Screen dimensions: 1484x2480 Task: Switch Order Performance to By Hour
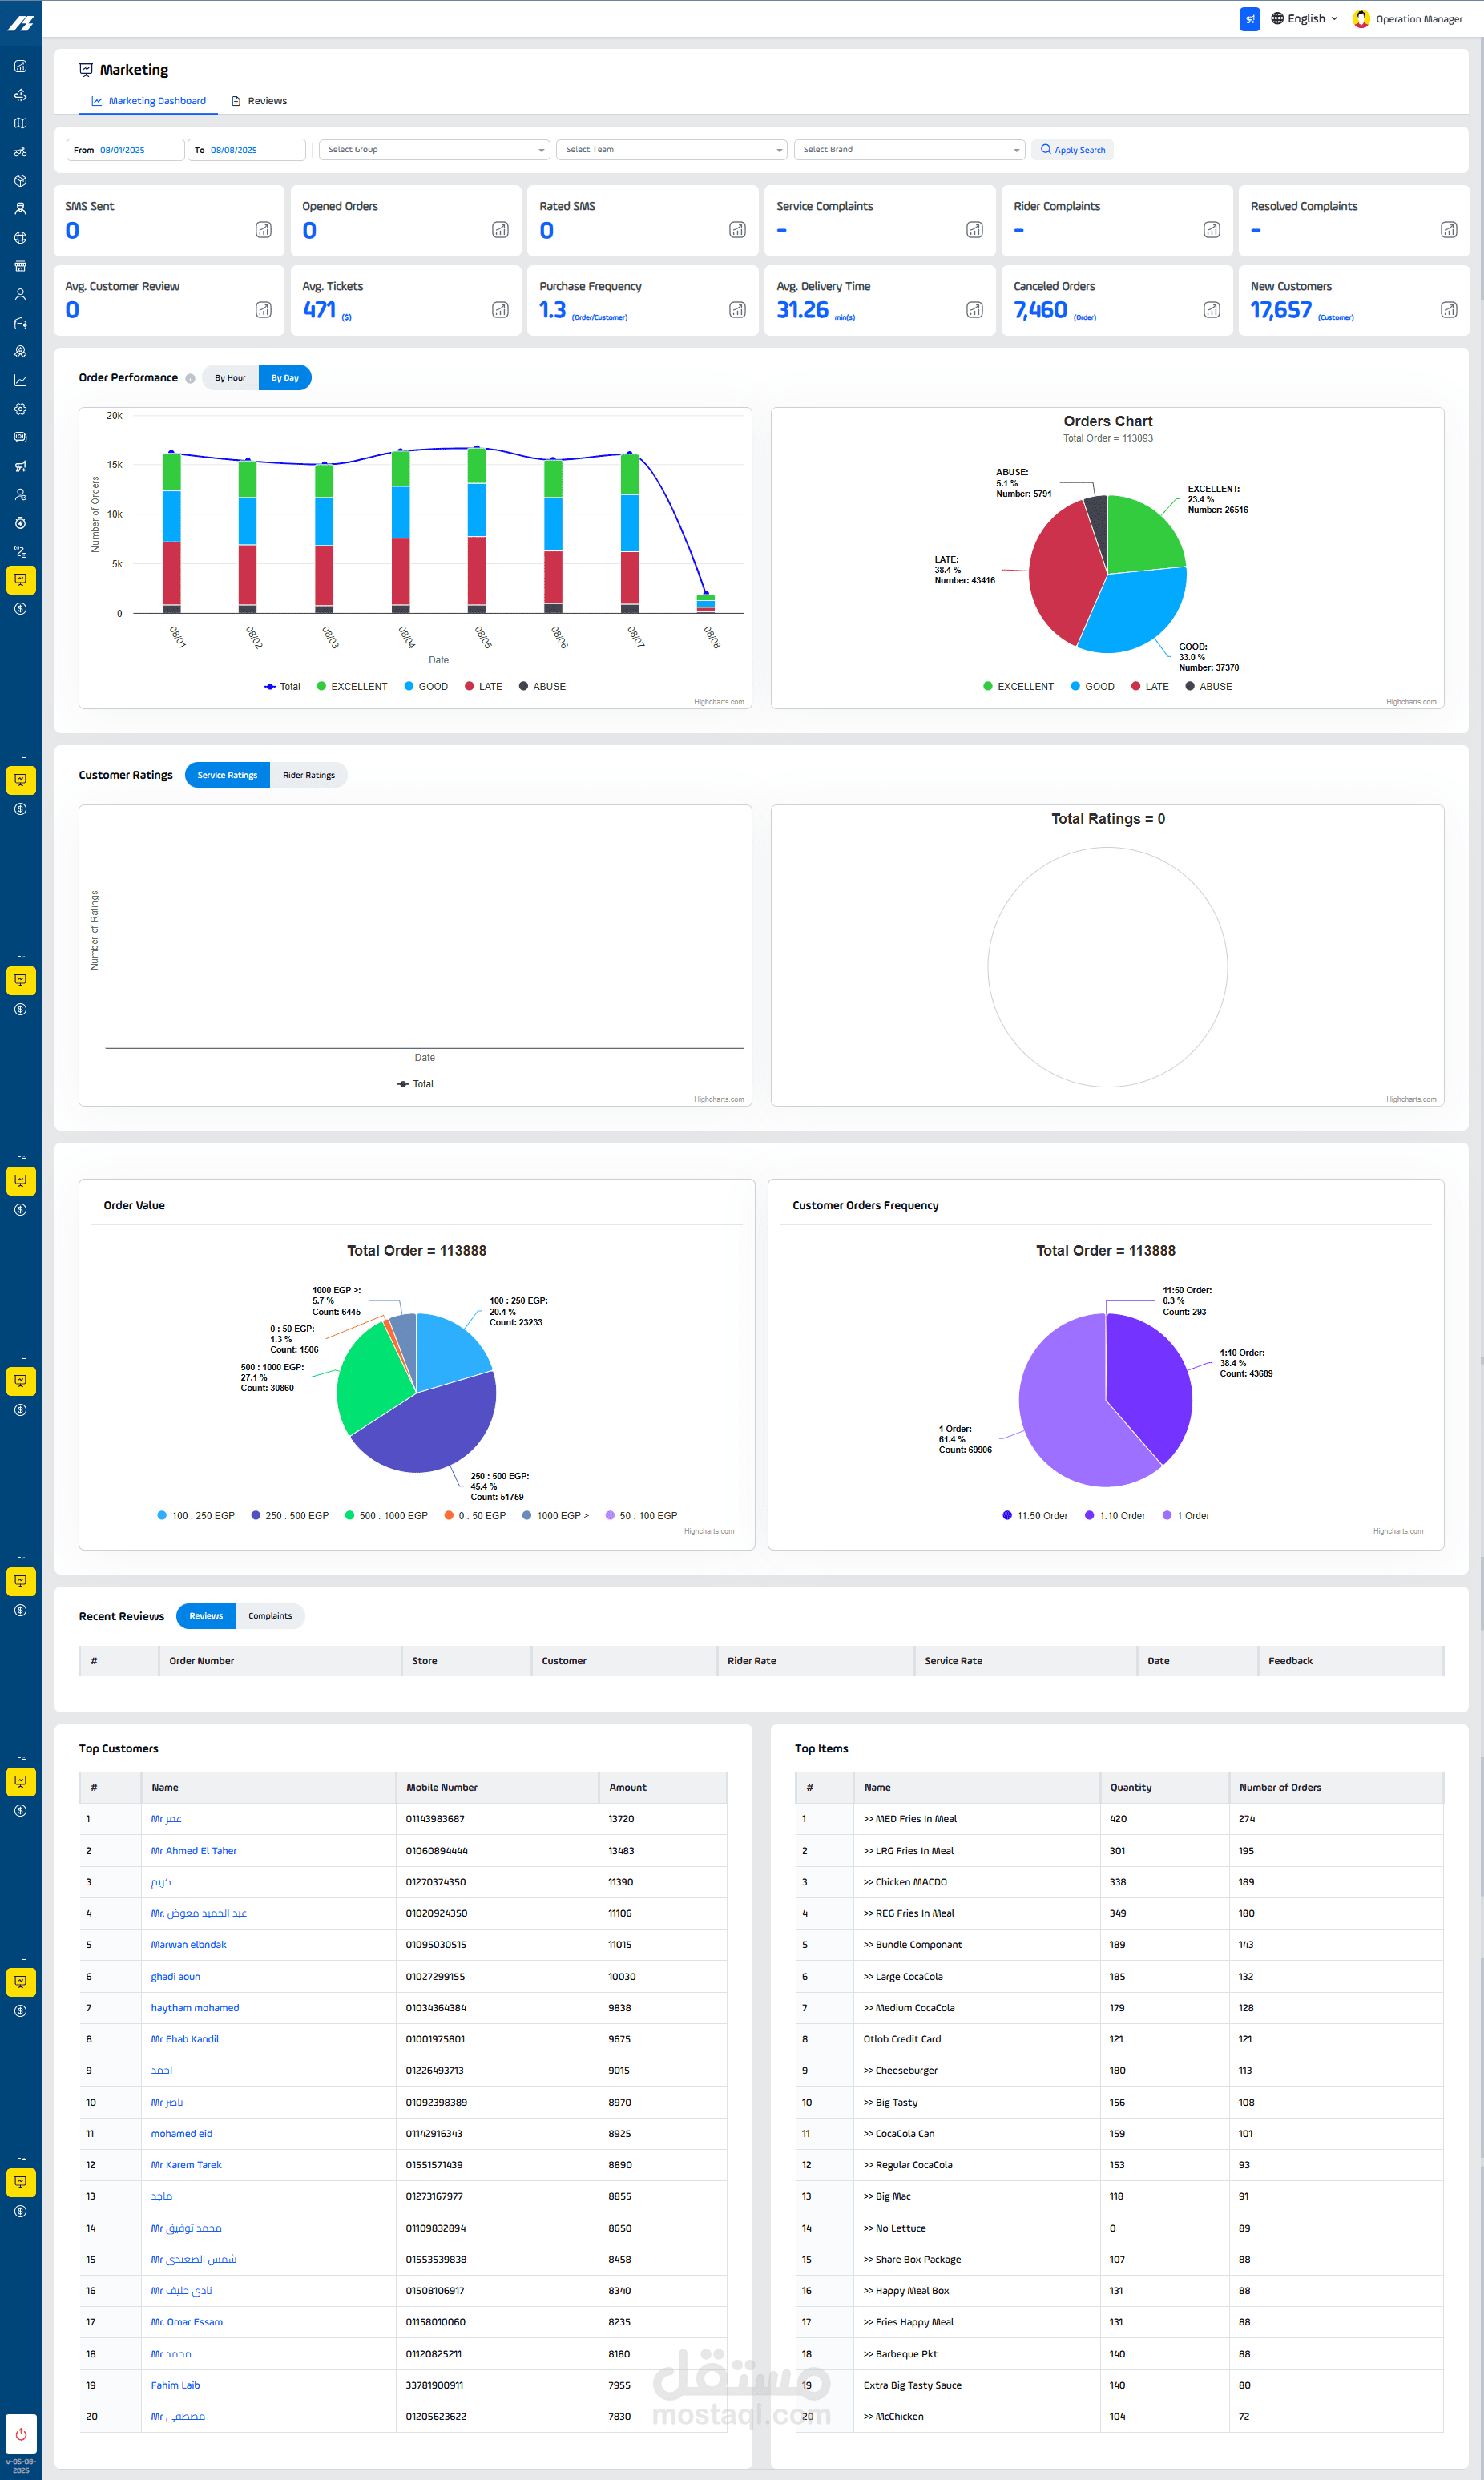click(x=230, y=378)
